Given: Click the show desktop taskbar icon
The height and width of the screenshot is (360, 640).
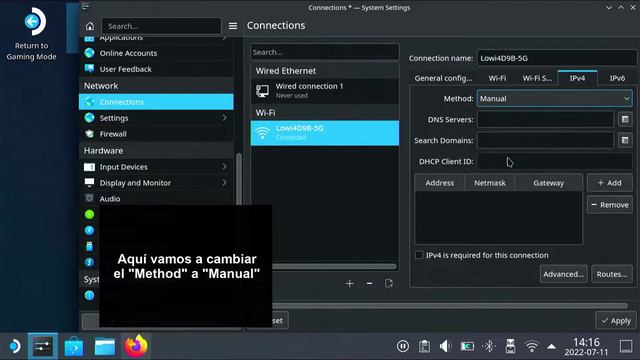Looking at the screenshot, I should coord(626,347).
